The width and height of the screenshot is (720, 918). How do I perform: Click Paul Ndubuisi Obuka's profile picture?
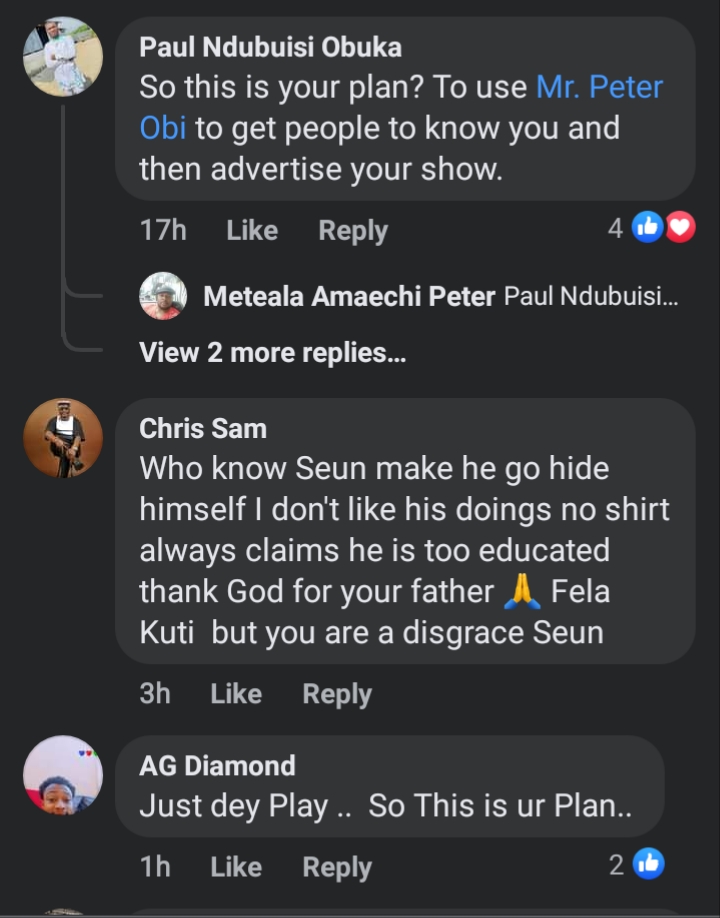coord(63,57)
